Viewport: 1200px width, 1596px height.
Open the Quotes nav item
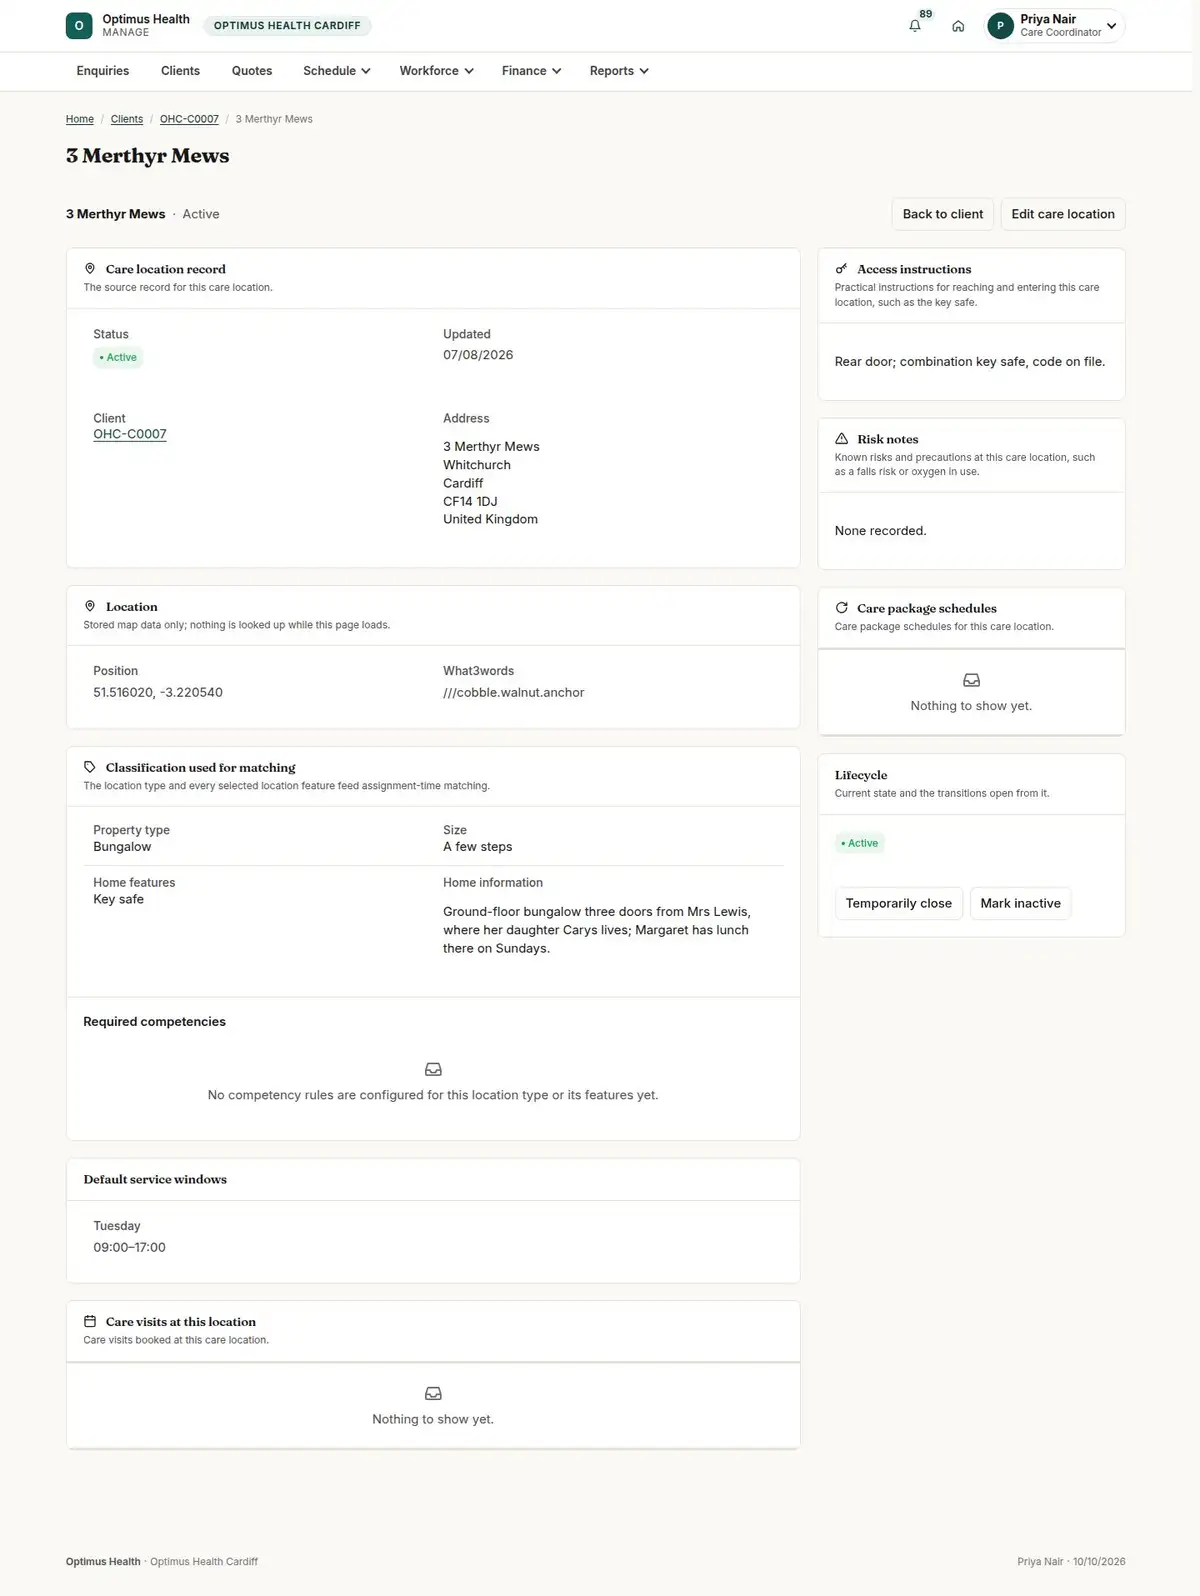252,71
